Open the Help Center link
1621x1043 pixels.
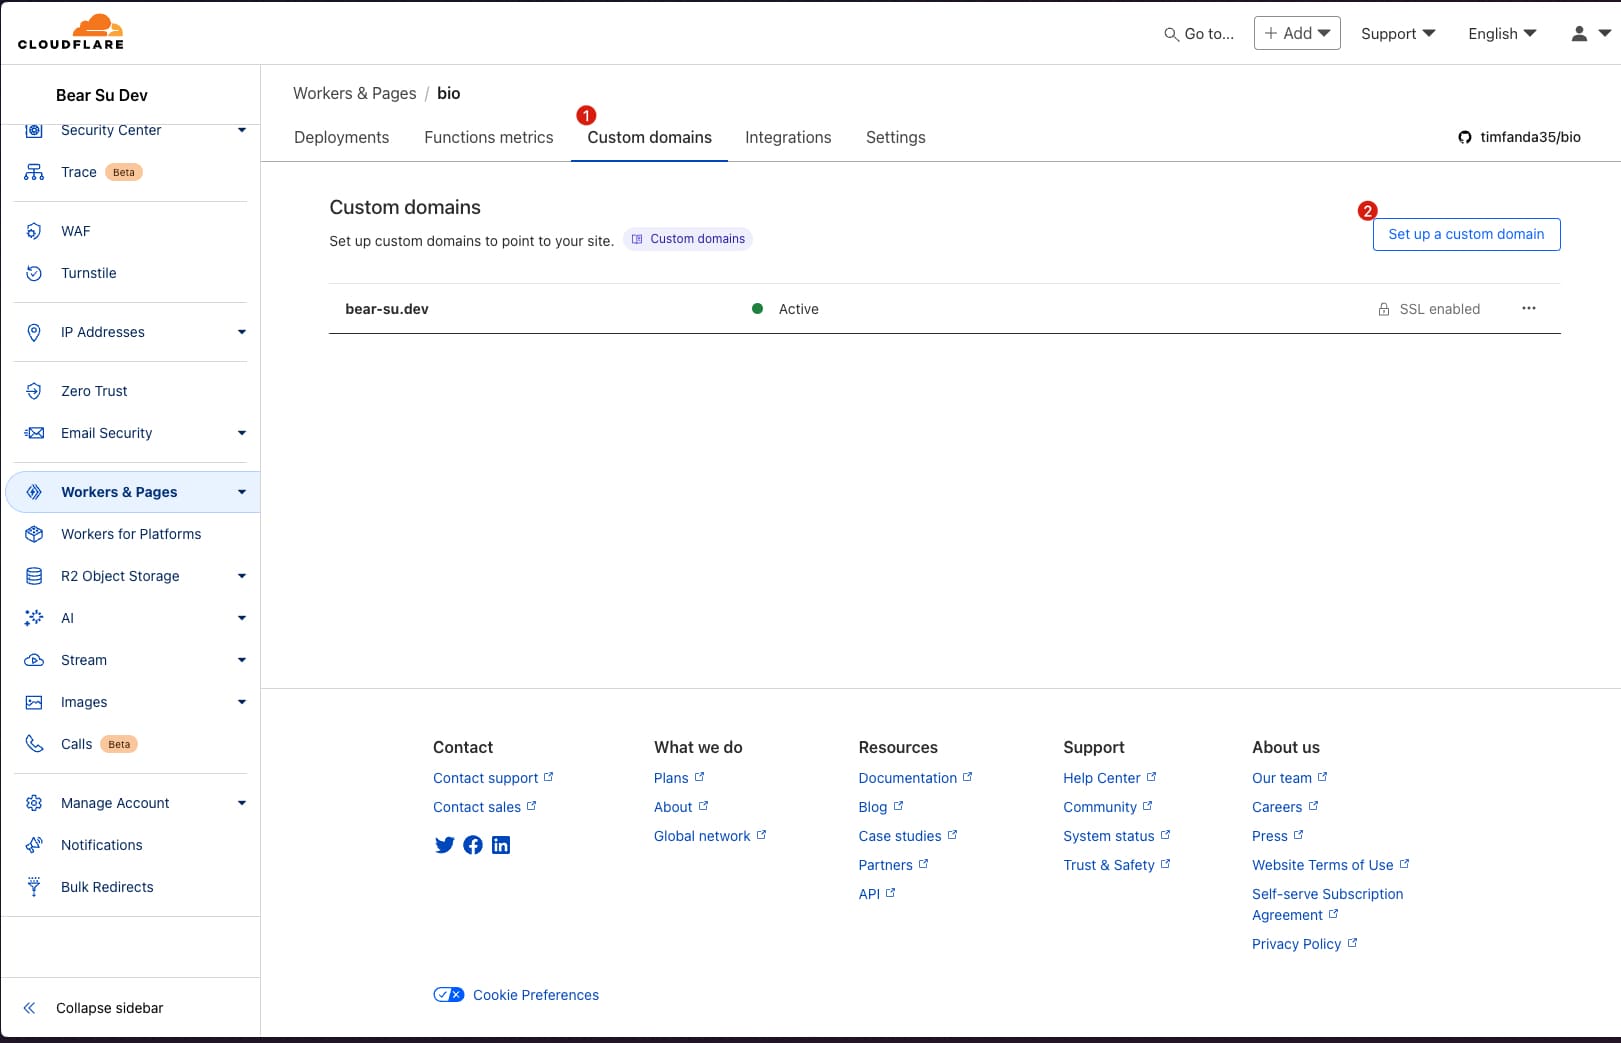click(x=1109, y=778)
